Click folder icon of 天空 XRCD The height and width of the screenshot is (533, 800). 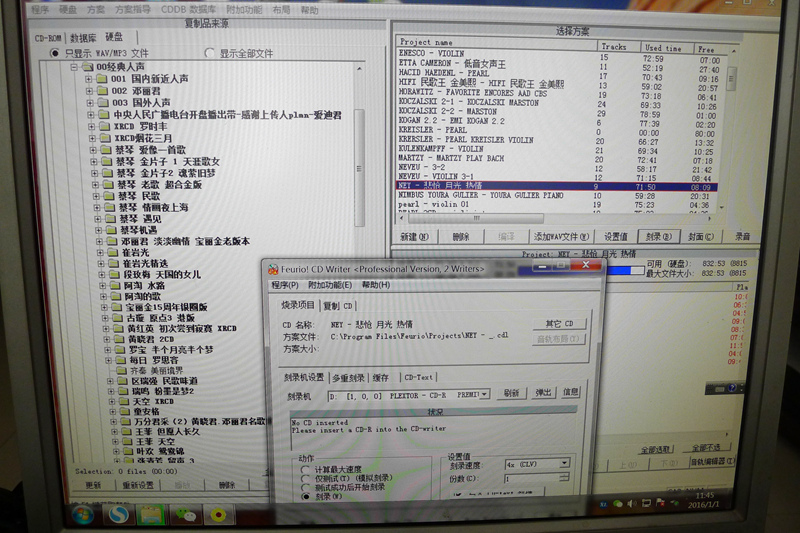click(x=124, y=401)
